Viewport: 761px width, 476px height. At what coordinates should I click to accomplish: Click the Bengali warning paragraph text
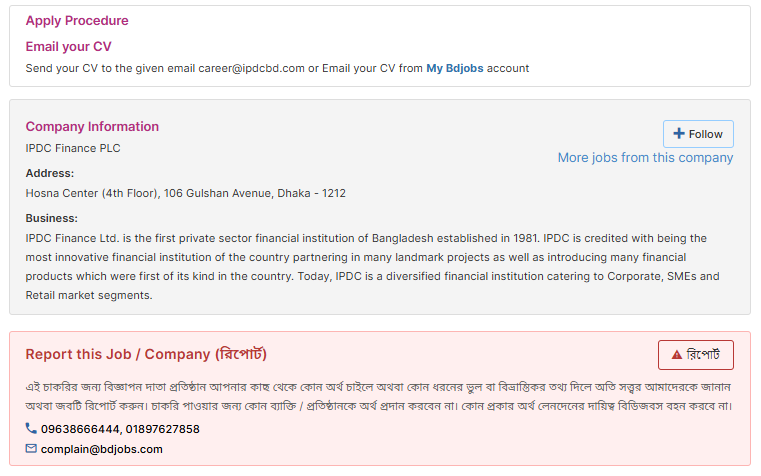(379, 396)
